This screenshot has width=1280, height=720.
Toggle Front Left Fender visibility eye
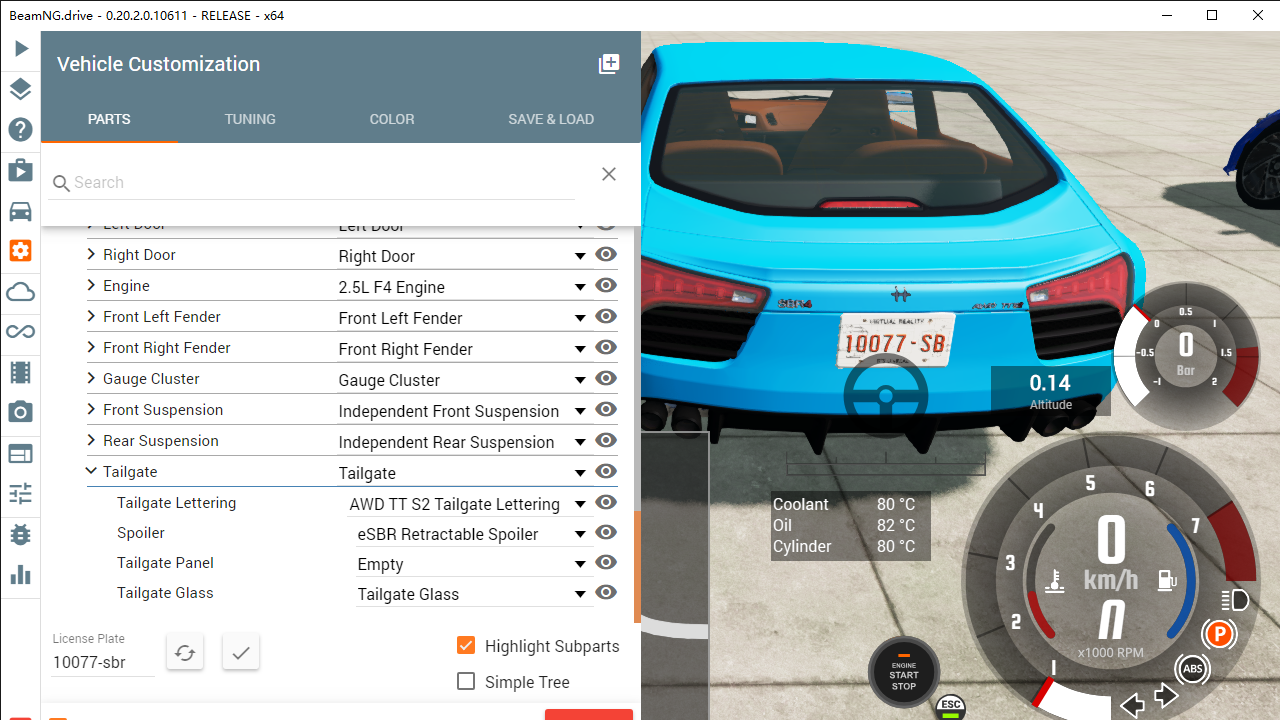tap(605, 317)
